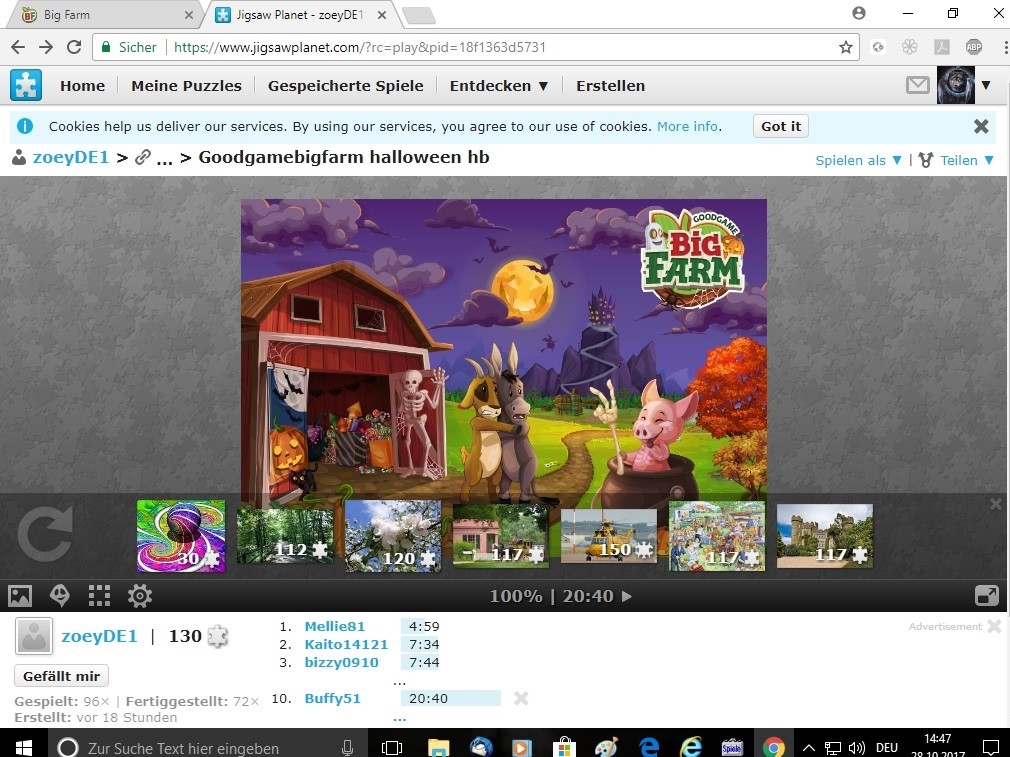The height and width of the screenshot is (757, 1010).
Task: Open the forest 112-piece puzzle
Action: click(x=285, y=536)
